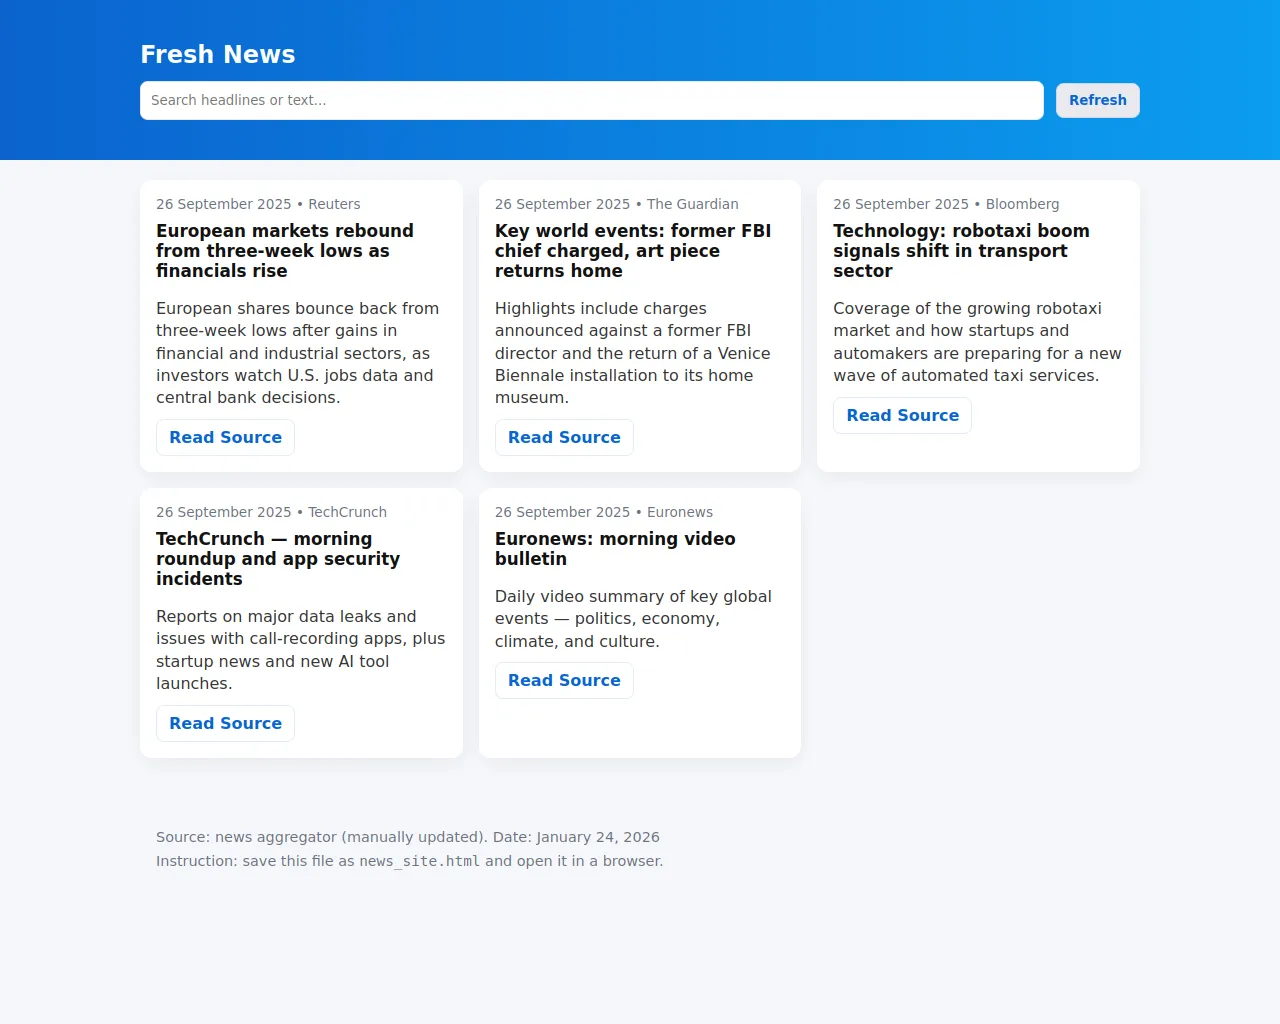The image size is (1280, 1024).
Task: Open Read Source for TechCrunch morning roundup
Action: 225,723
